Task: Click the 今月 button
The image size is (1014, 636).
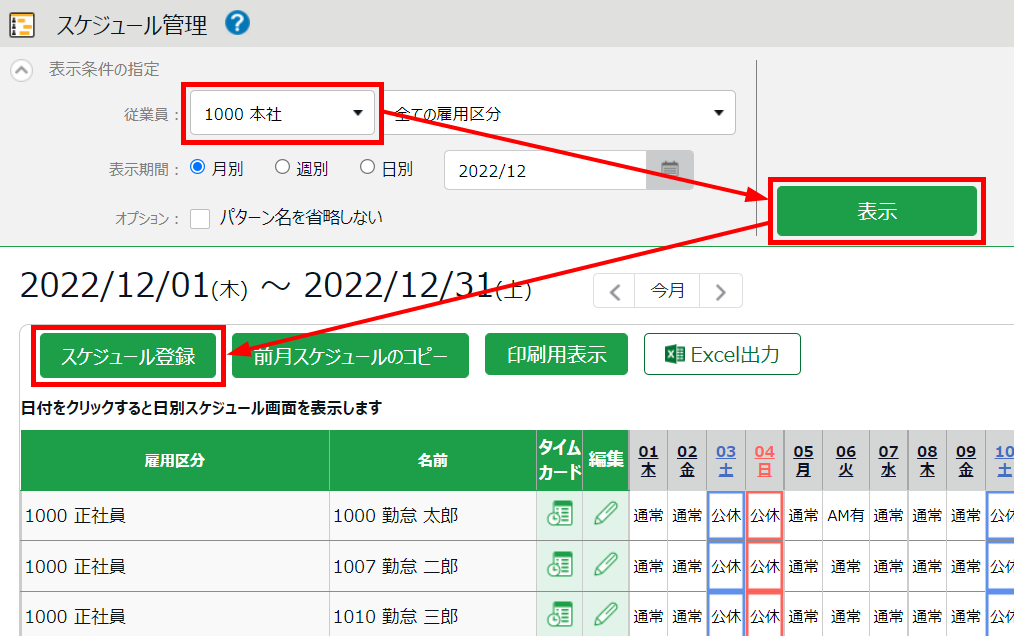Action: 668,292
